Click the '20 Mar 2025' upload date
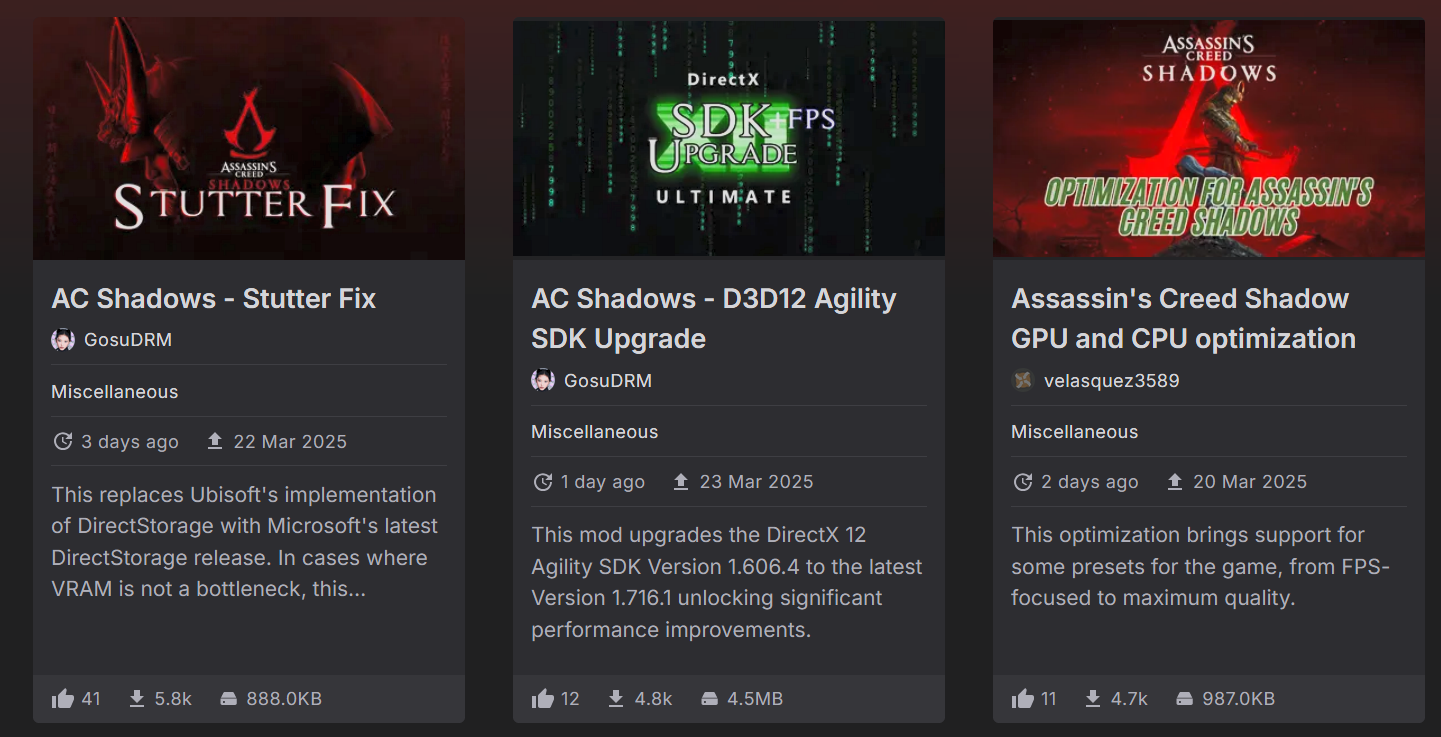The image size is (1441, 737). (x=1250, y=482)
